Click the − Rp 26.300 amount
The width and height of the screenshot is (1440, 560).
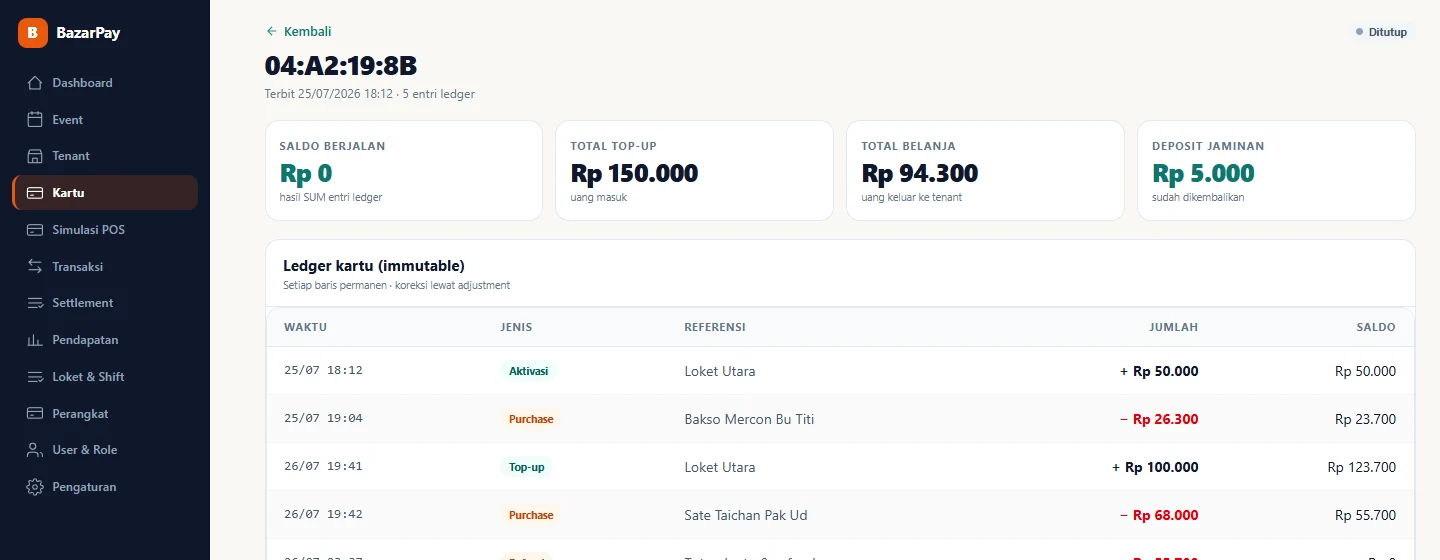coord(1159,419)
